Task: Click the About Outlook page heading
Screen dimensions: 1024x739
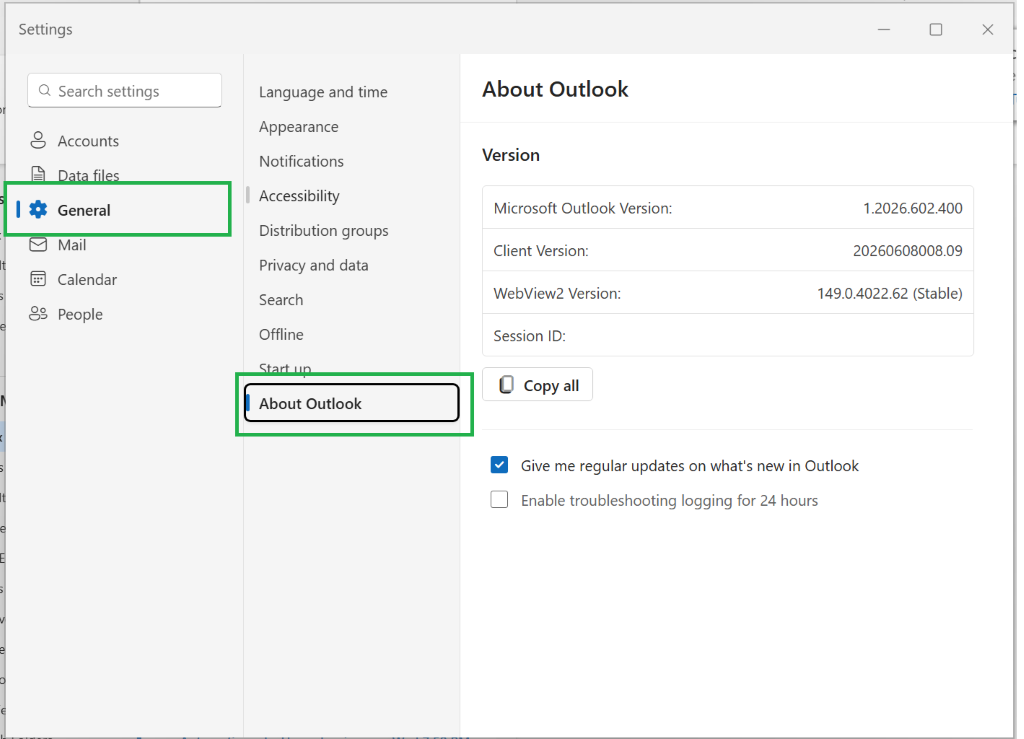Action: (x=555, y=89)
